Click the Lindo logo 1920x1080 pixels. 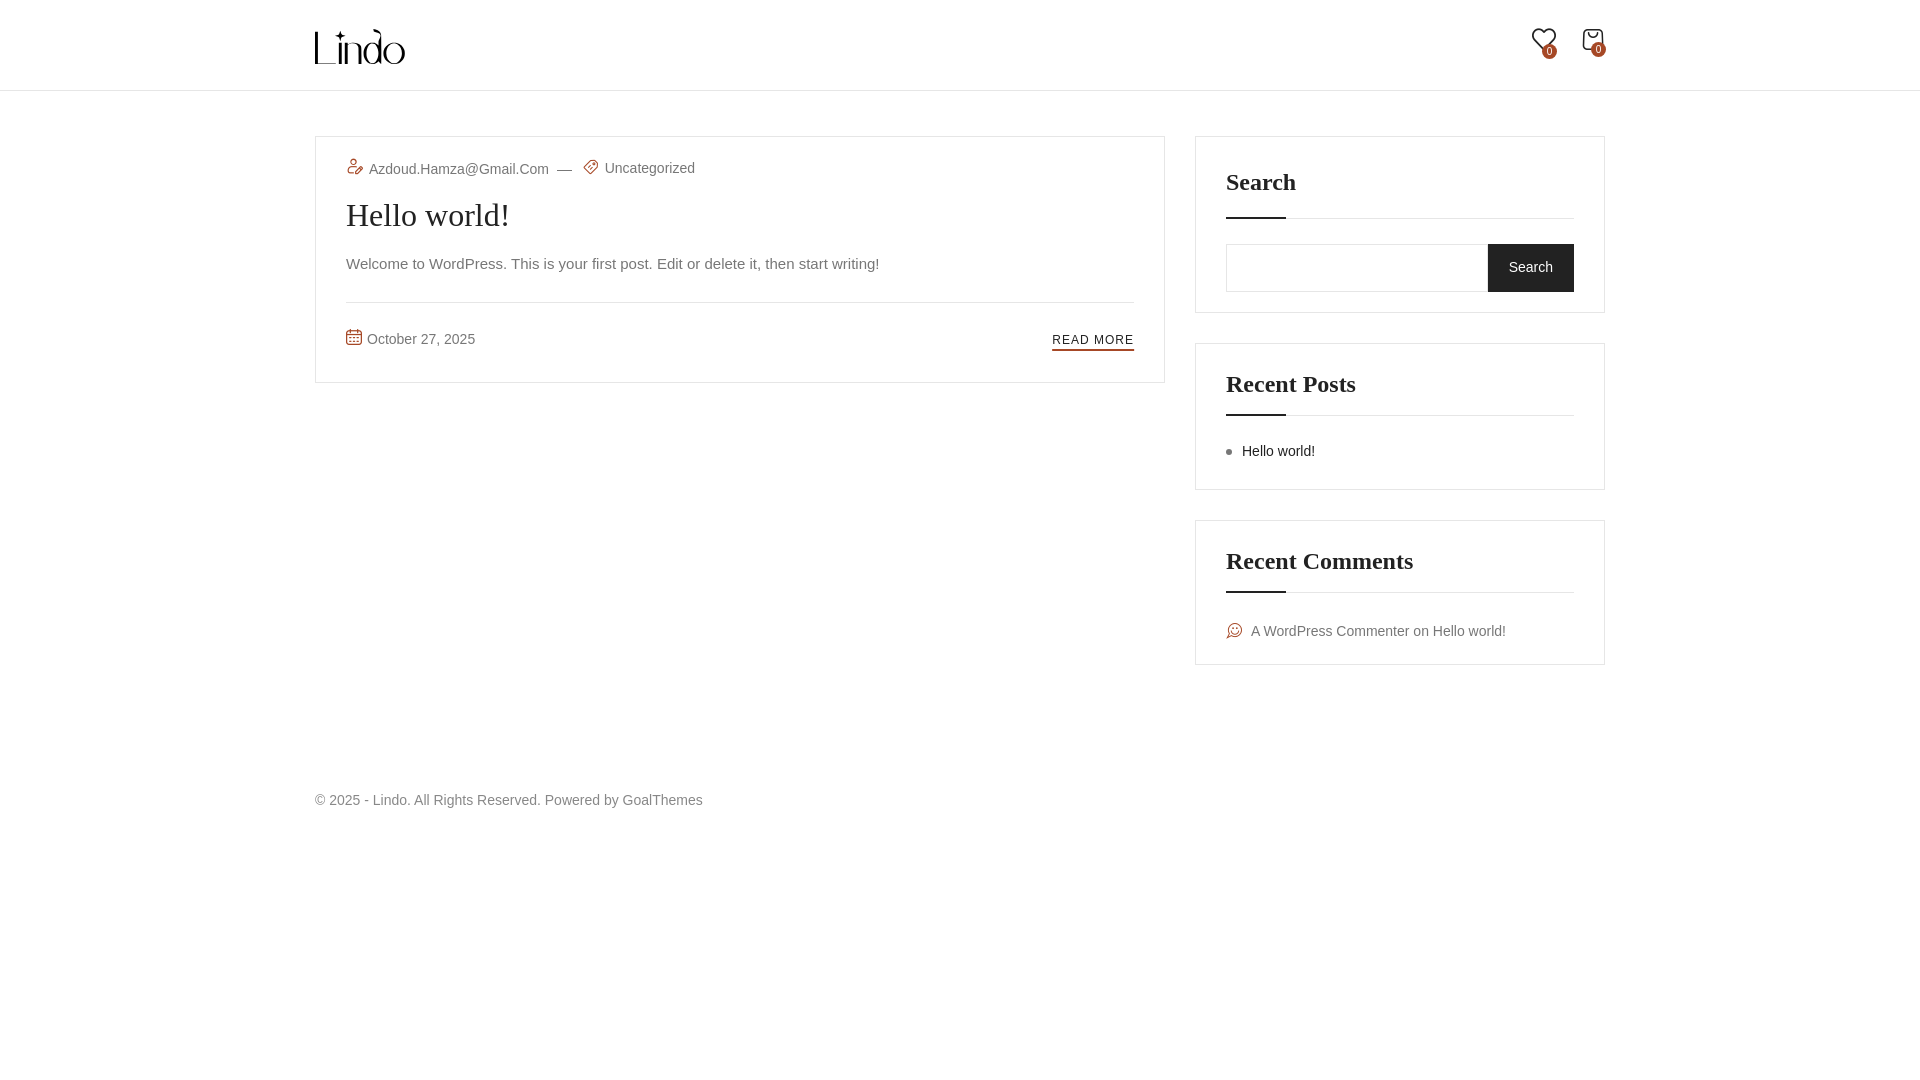[x=360, y=47]
